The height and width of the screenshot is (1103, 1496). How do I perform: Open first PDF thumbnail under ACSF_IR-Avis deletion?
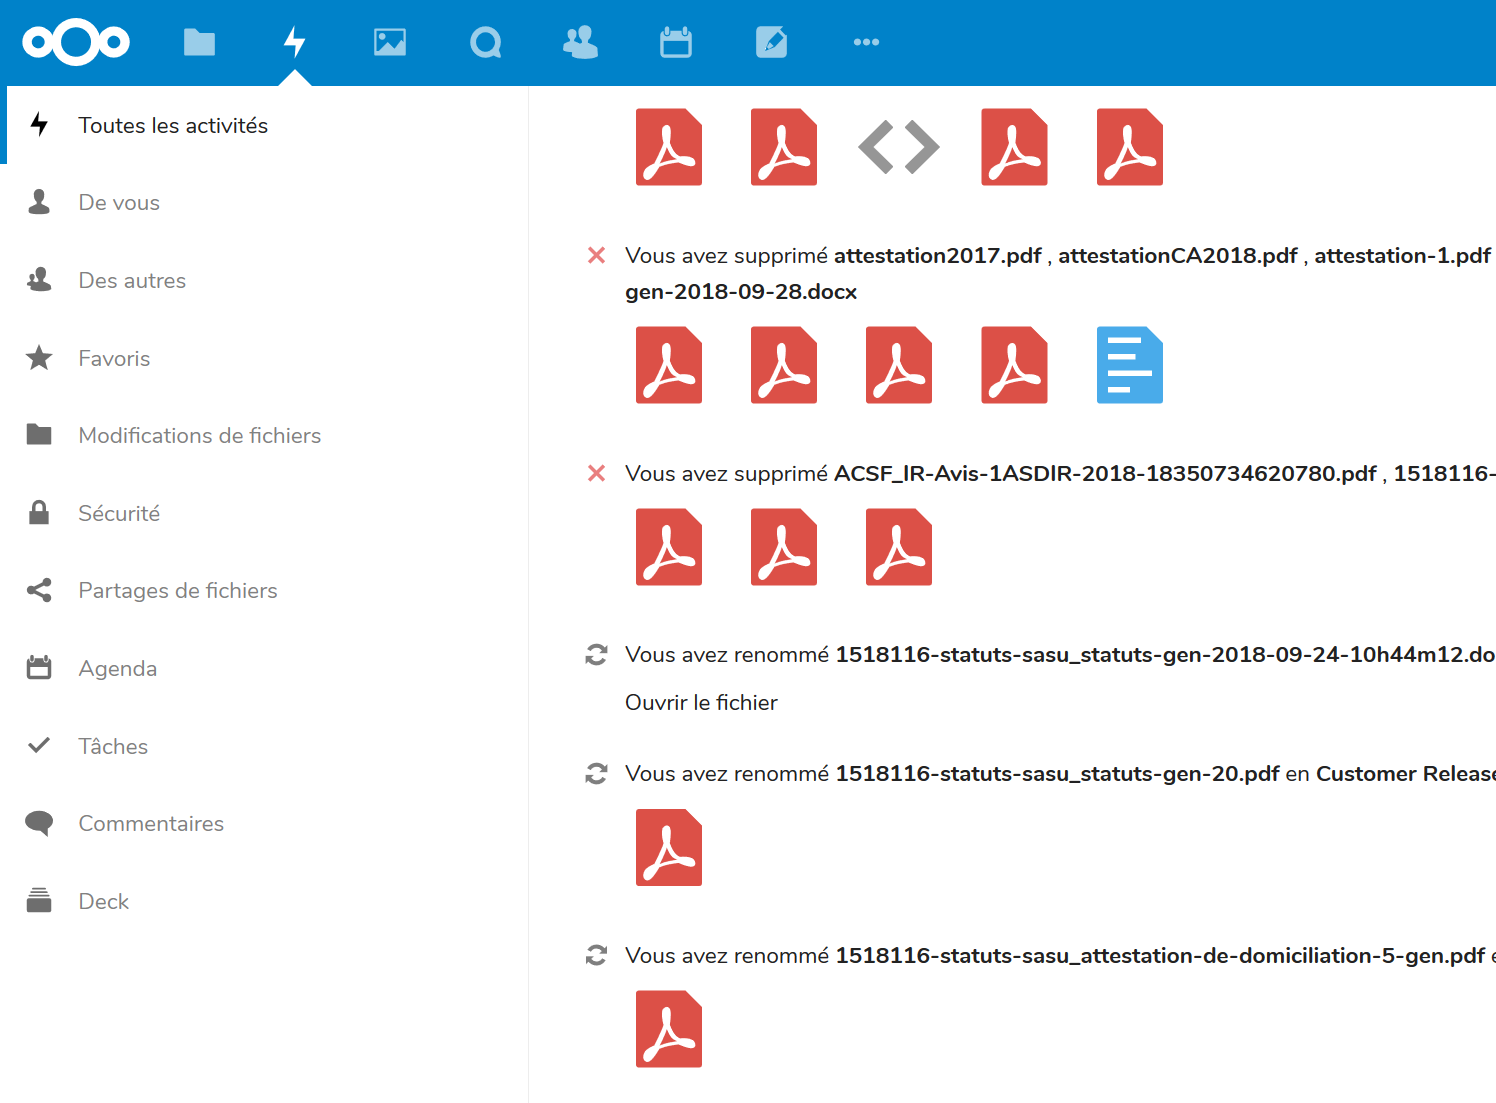pyautogui.click(x=669, y=547)
